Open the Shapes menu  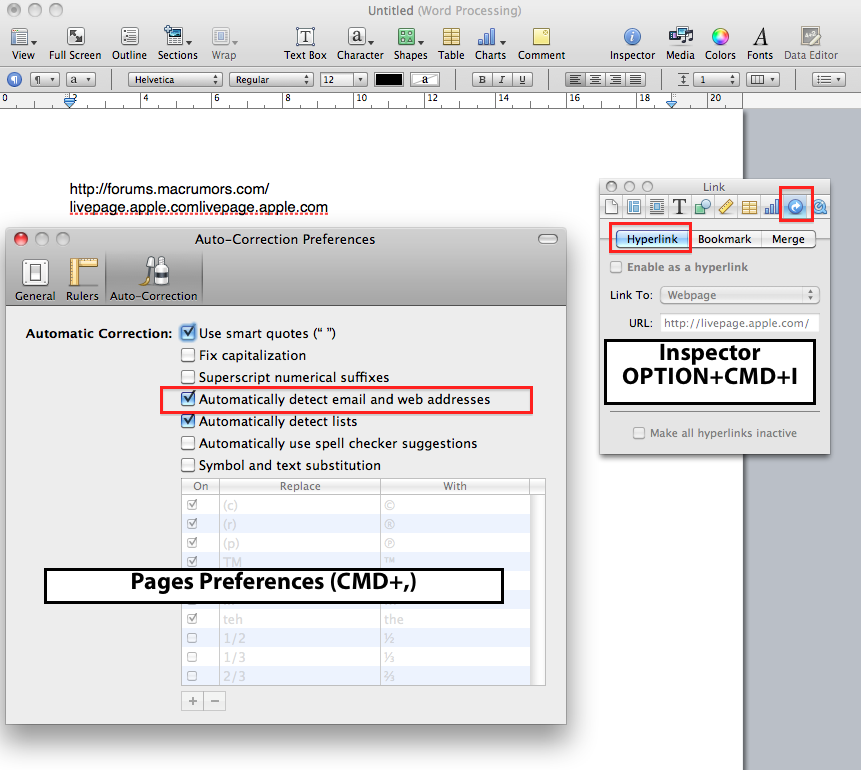click(410, 43)
